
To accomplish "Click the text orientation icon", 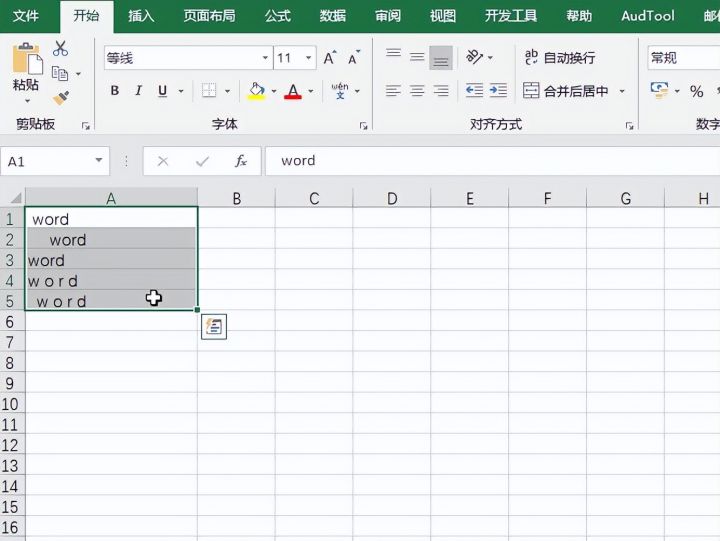I will click(x=474, y=57).
